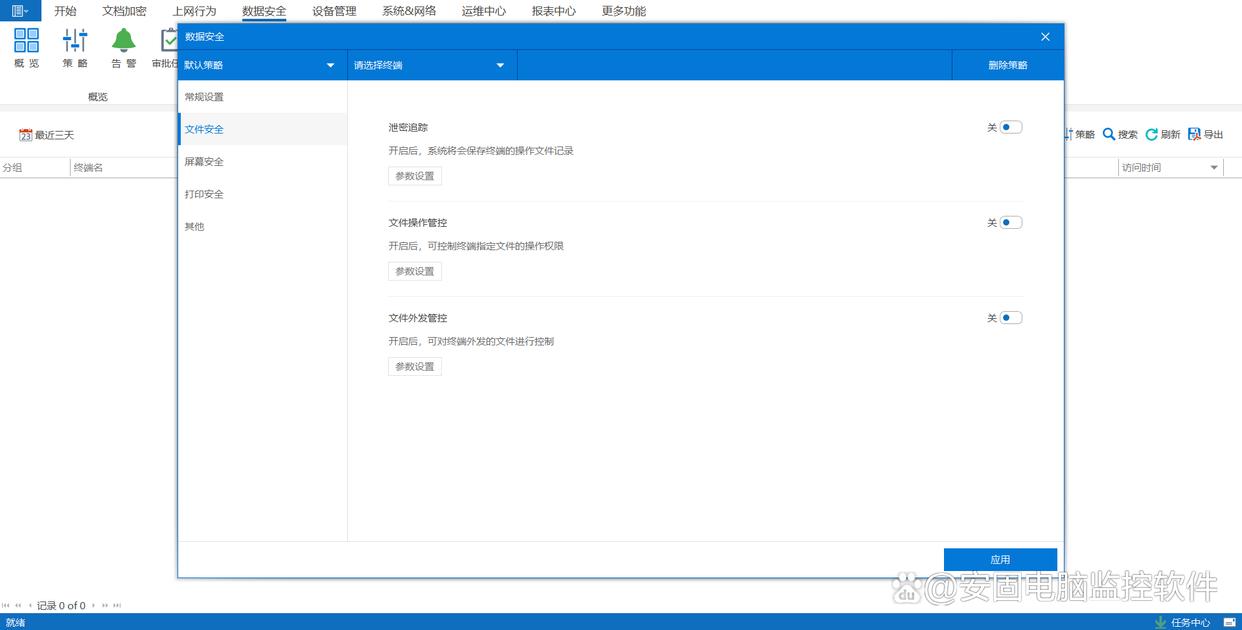Turn on the 文件操作管控 switch
This screenshot has width=1242, height=630.
pos(1010,222)
